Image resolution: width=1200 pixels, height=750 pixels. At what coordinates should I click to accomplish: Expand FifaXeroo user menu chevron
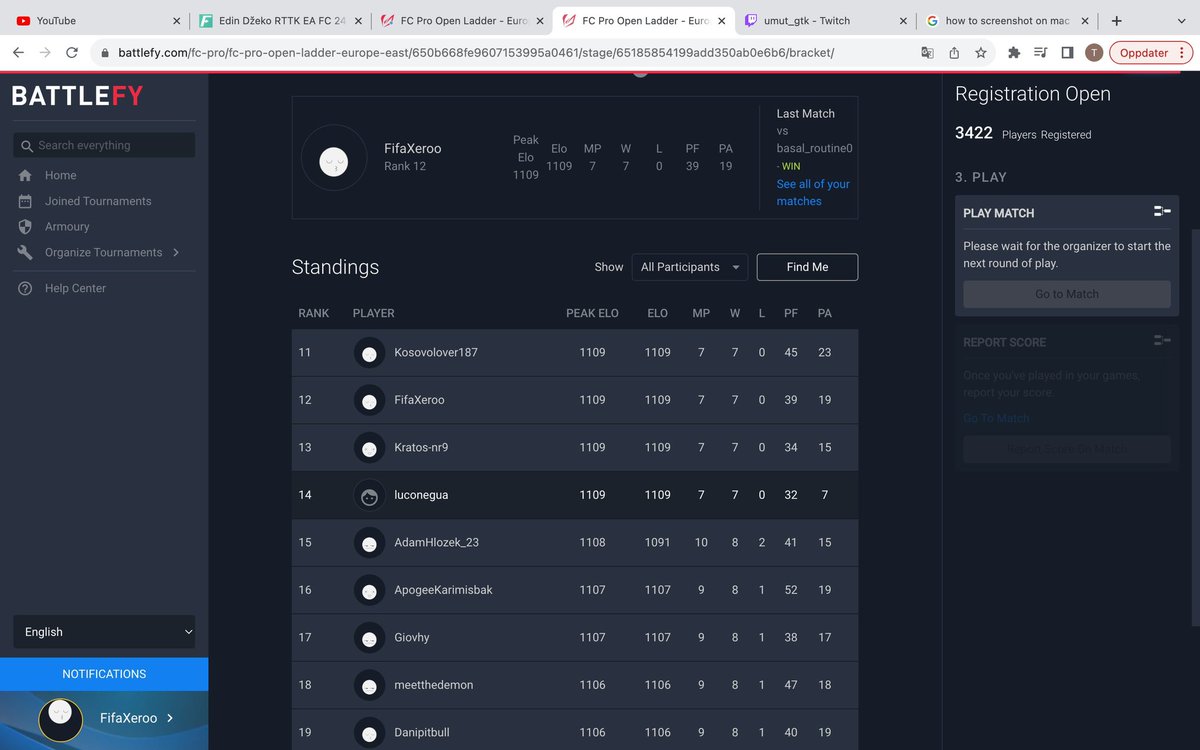[170, 718]
